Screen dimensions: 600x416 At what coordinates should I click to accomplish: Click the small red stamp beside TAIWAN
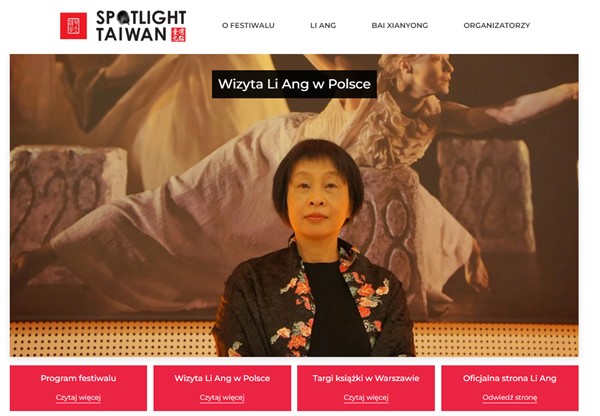click(178, 34)
